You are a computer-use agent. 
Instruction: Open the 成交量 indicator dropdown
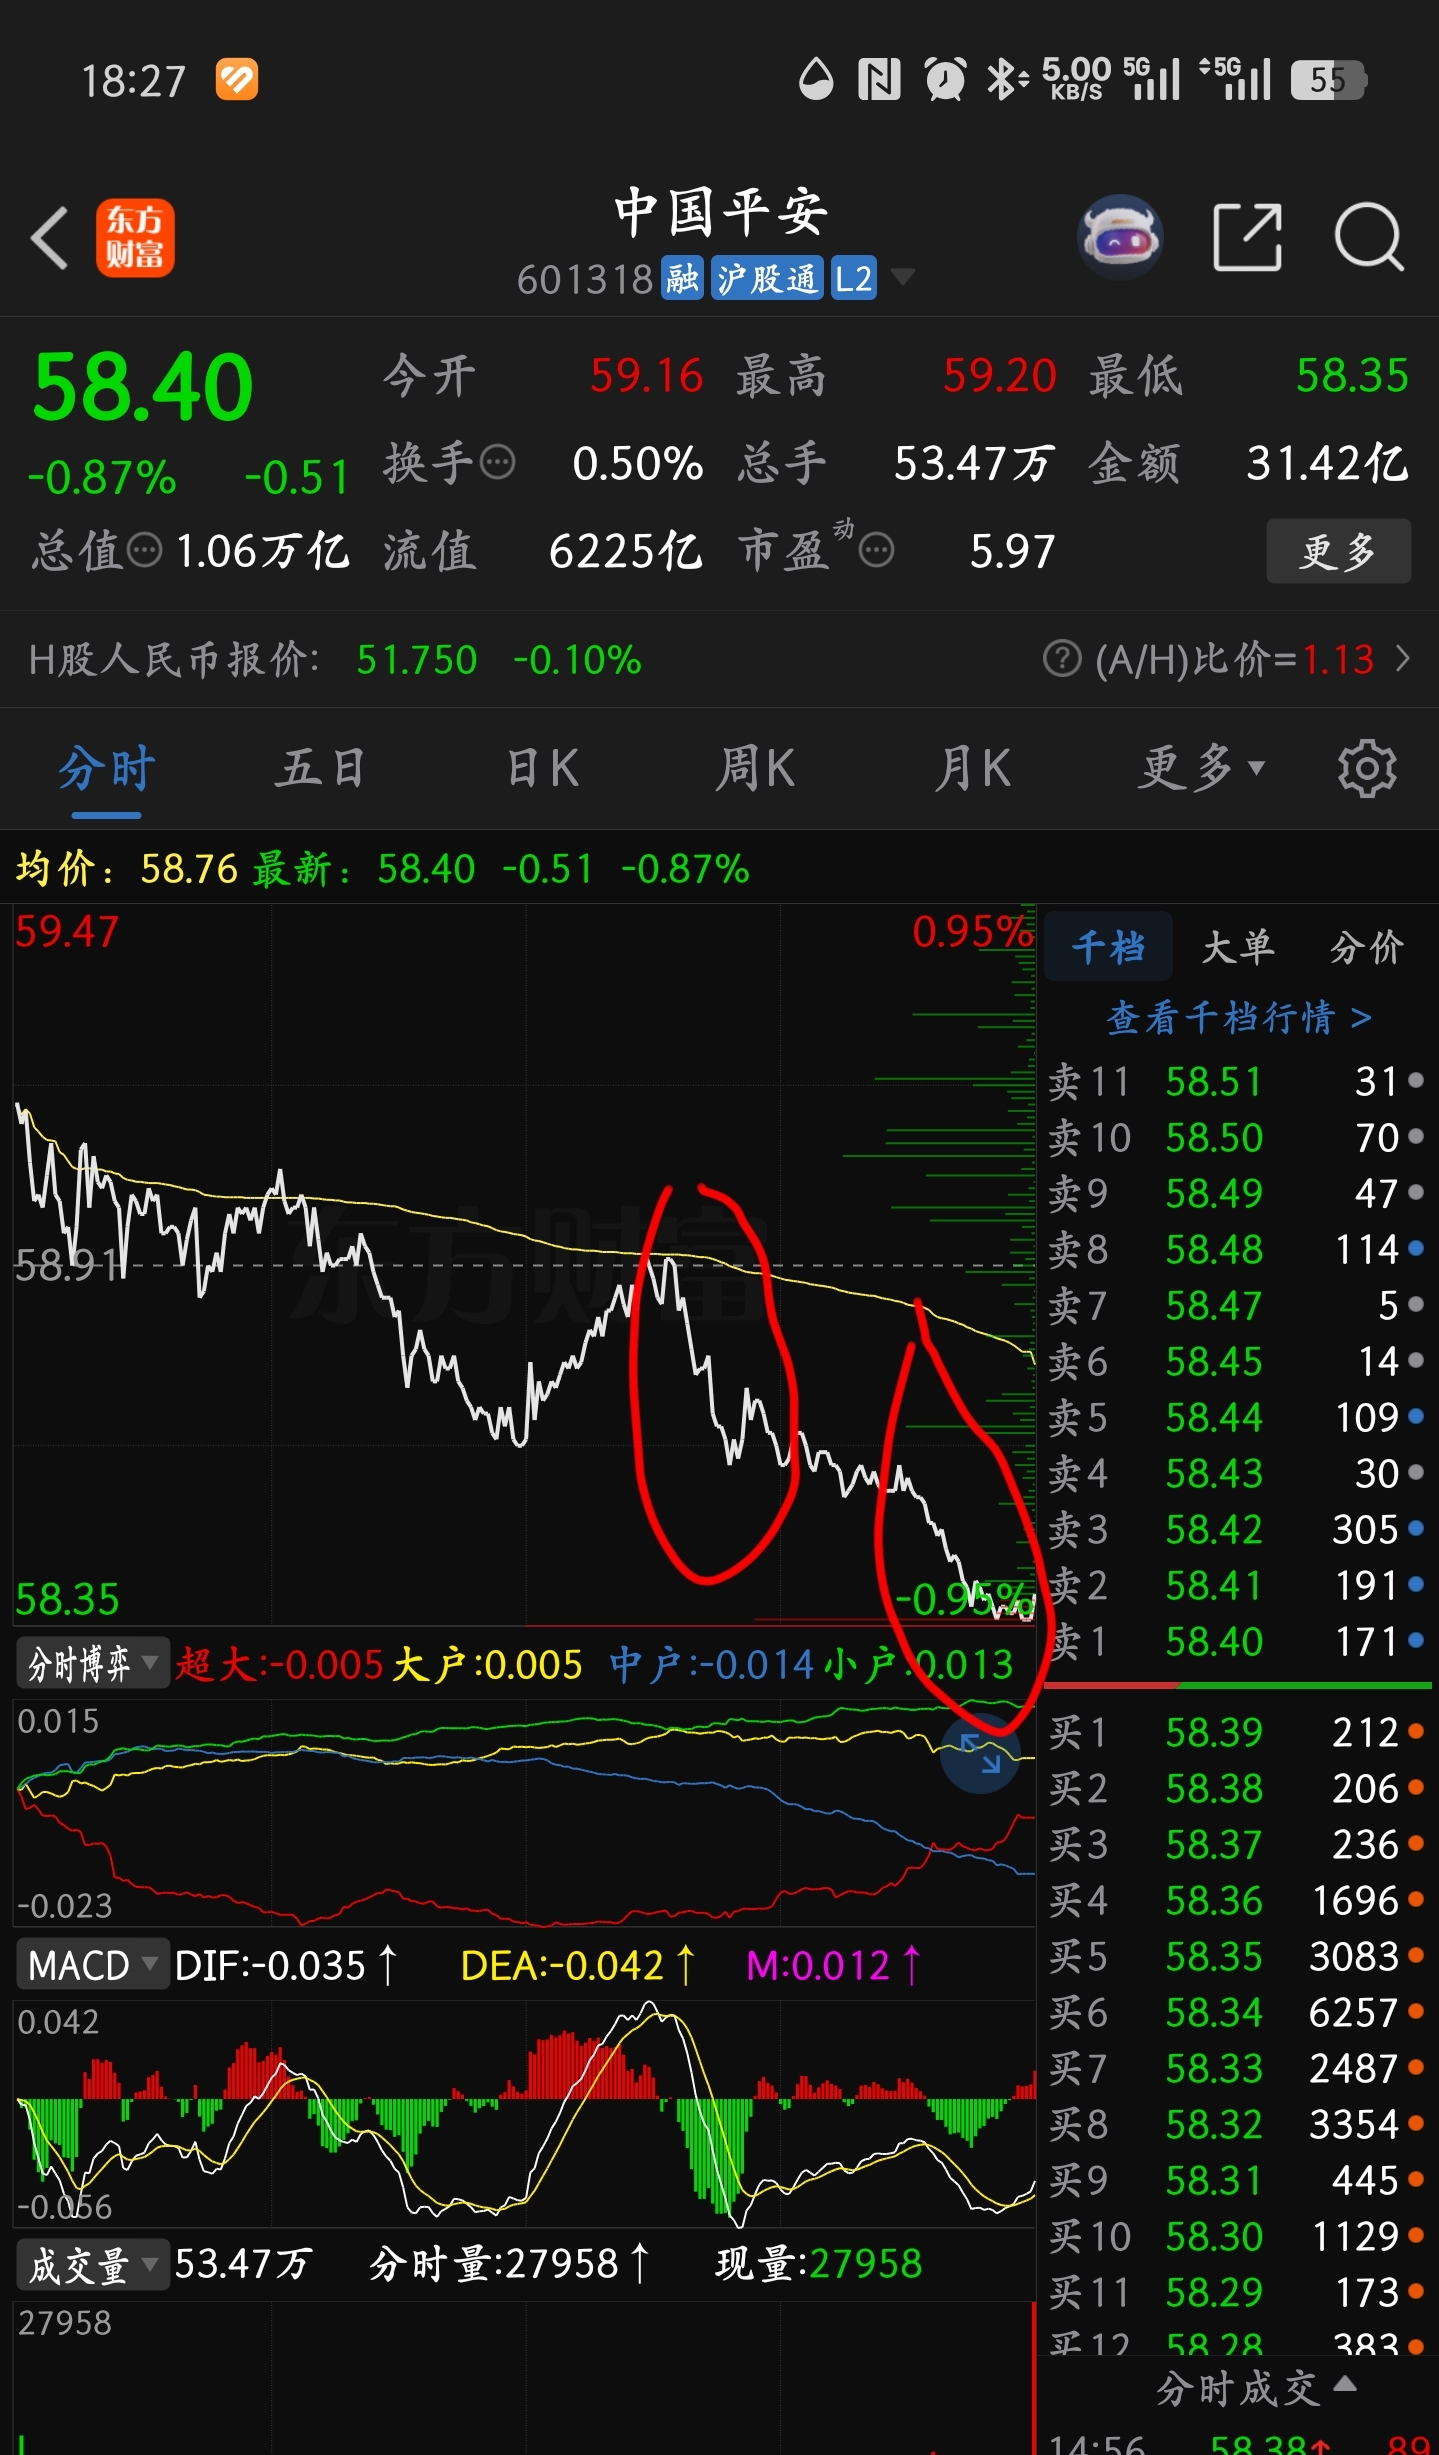92,2265
